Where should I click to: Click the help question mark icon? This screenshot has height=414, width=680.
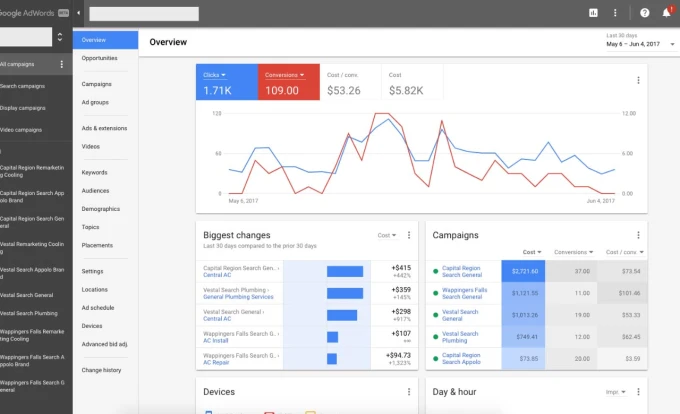(x=644, y=13)
